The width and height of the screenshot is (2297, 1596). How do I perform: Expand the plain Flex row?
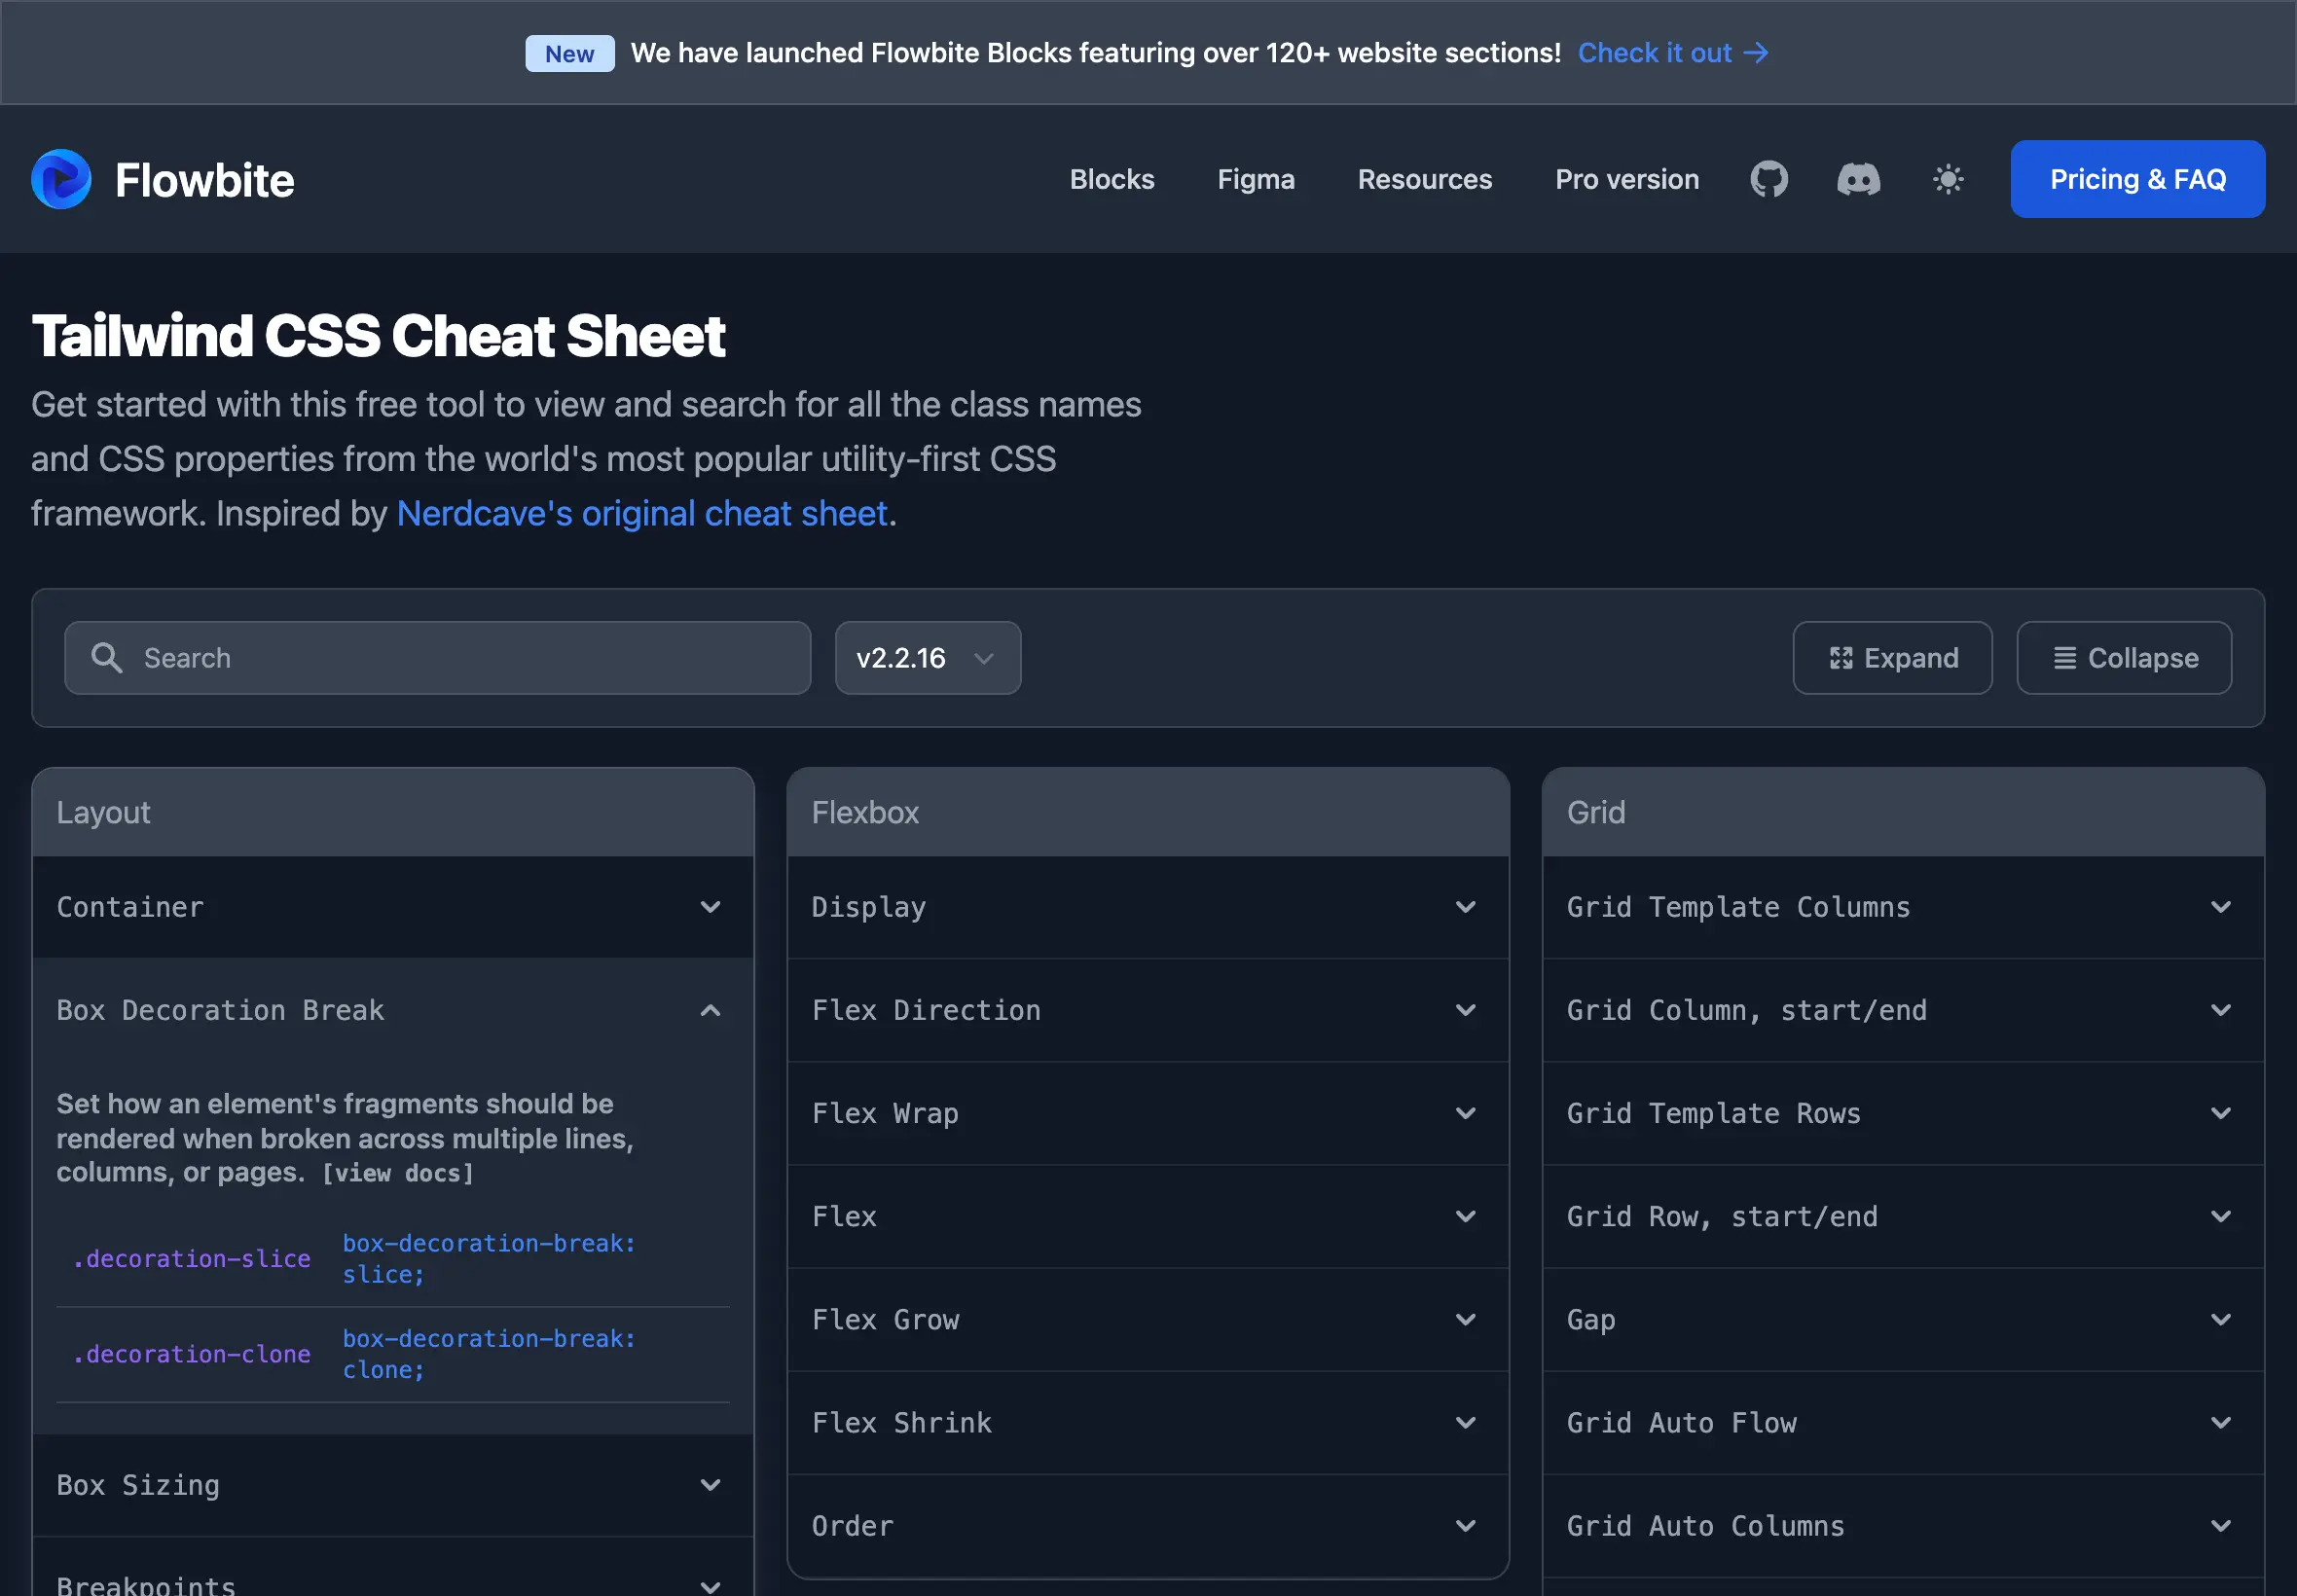[x=1147, y=1216]
